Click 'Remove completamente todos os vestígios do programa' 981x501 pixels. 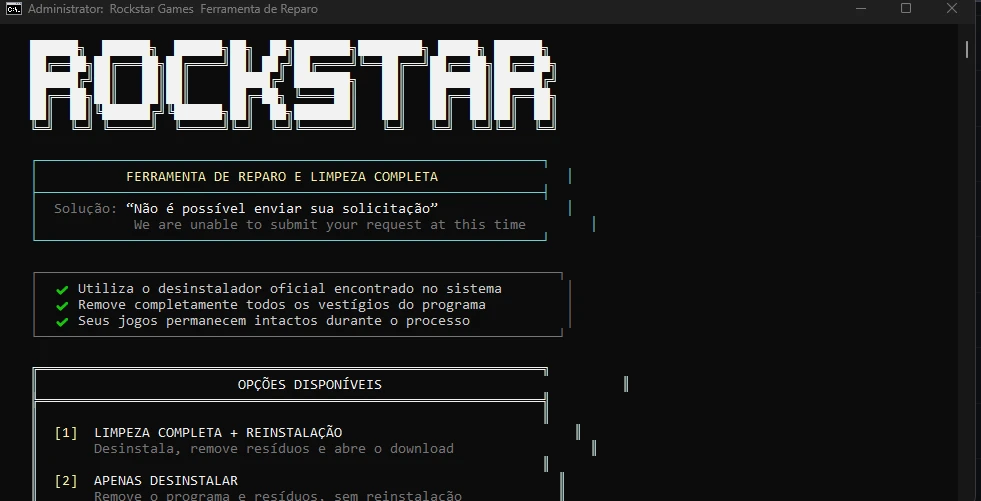pyautogui.click(x=282, y=305)
